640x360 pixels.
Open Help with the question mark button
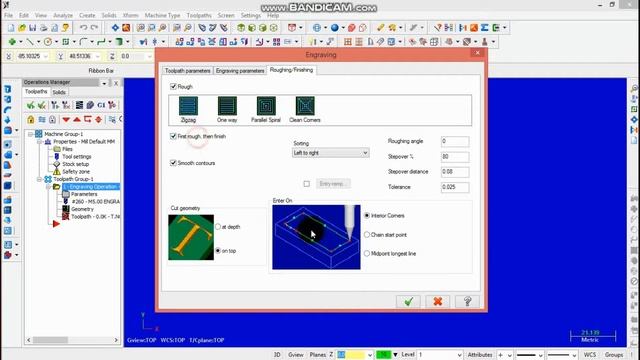pos(467,302)
